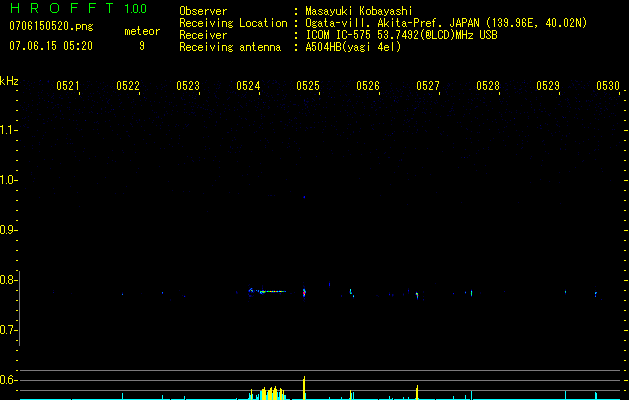This screenshot has height=400, width=629.
Task: Click the Receiver field label
Action: (x=203, y=35)
